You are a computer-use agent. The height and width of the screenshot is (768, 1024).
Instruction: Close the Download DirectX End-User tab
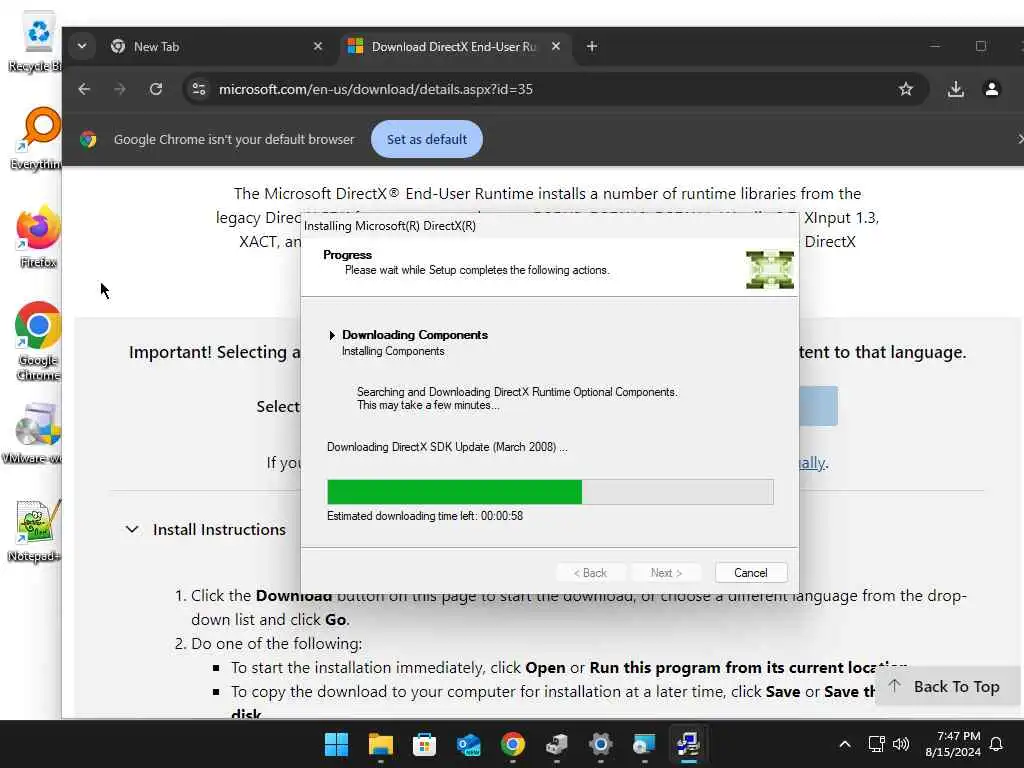pos(556,46)
